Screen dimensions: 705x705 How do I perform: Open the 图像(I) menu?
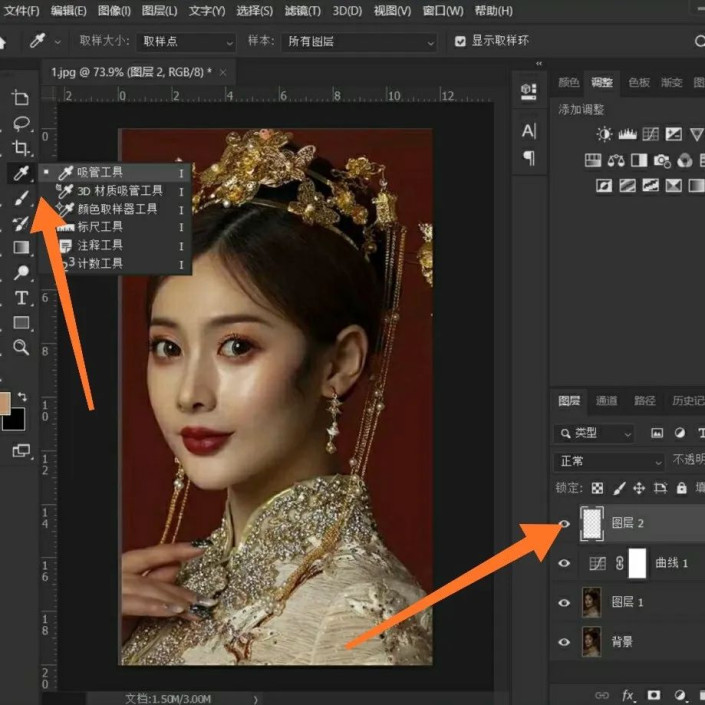pyautogui.click(x=114, y=10)
